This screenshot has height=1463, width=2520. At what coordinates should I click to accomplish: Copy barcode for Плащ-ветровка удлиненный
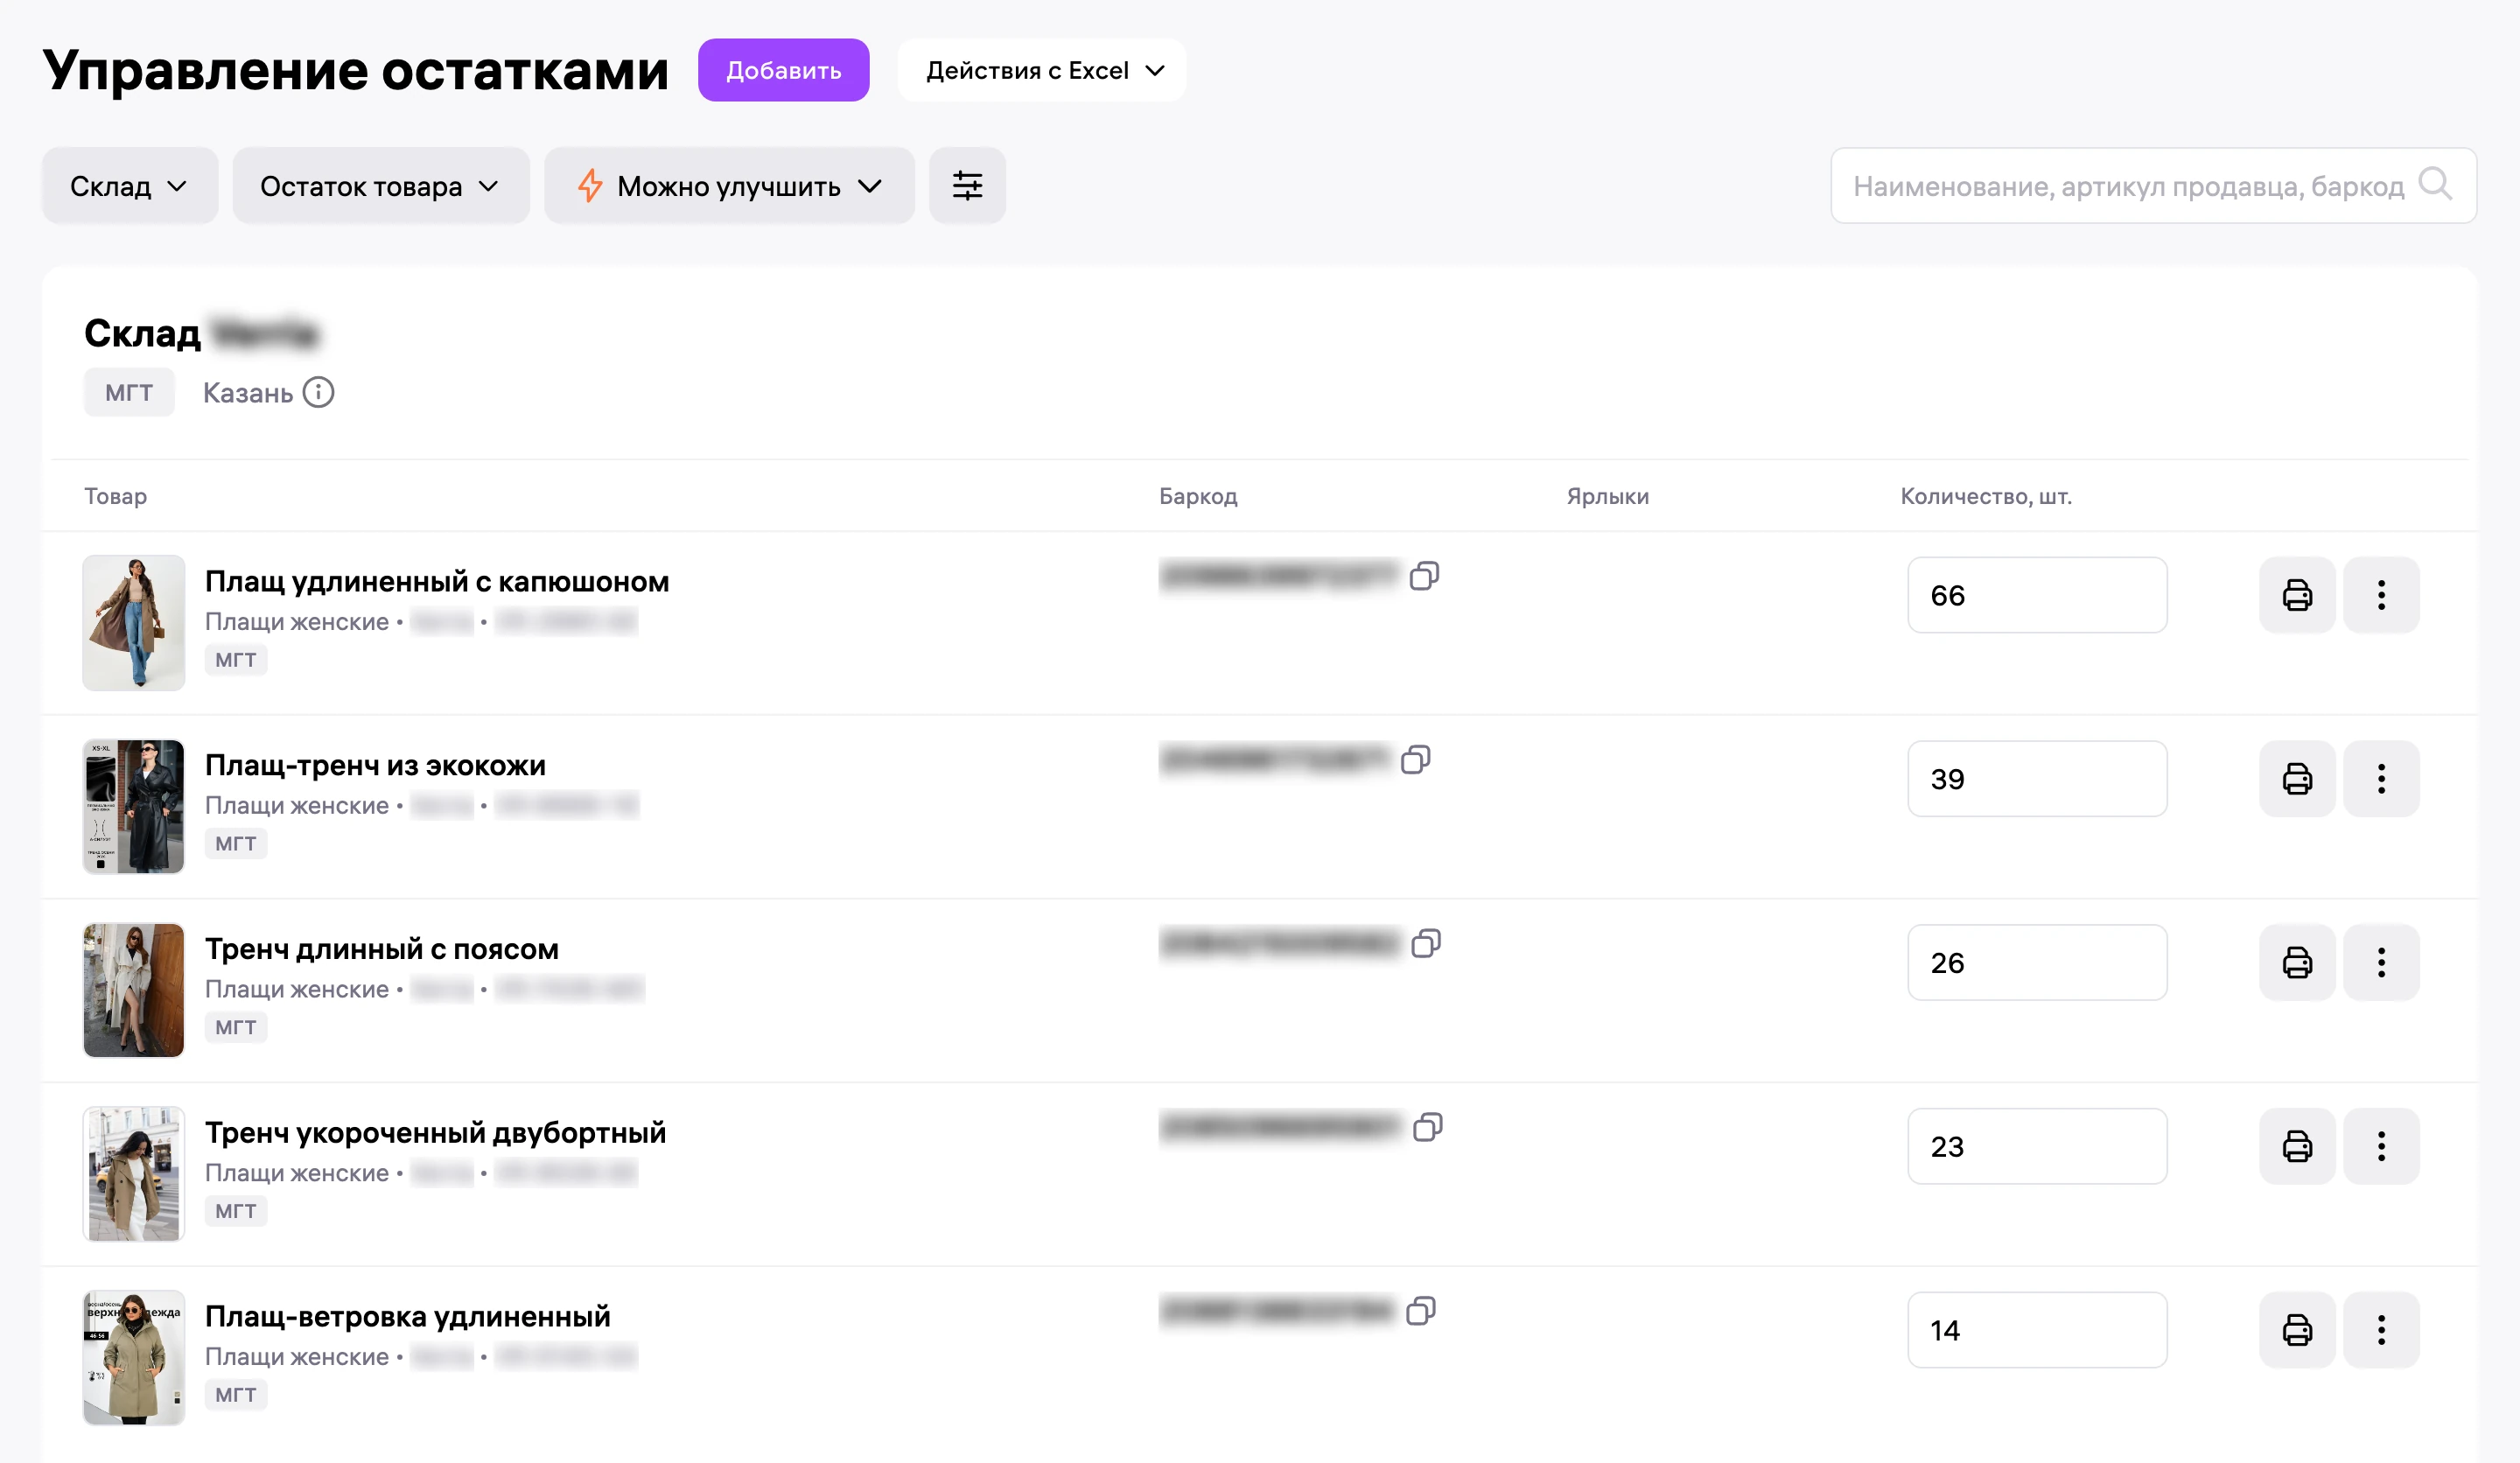click(x=1421, y=1311)
